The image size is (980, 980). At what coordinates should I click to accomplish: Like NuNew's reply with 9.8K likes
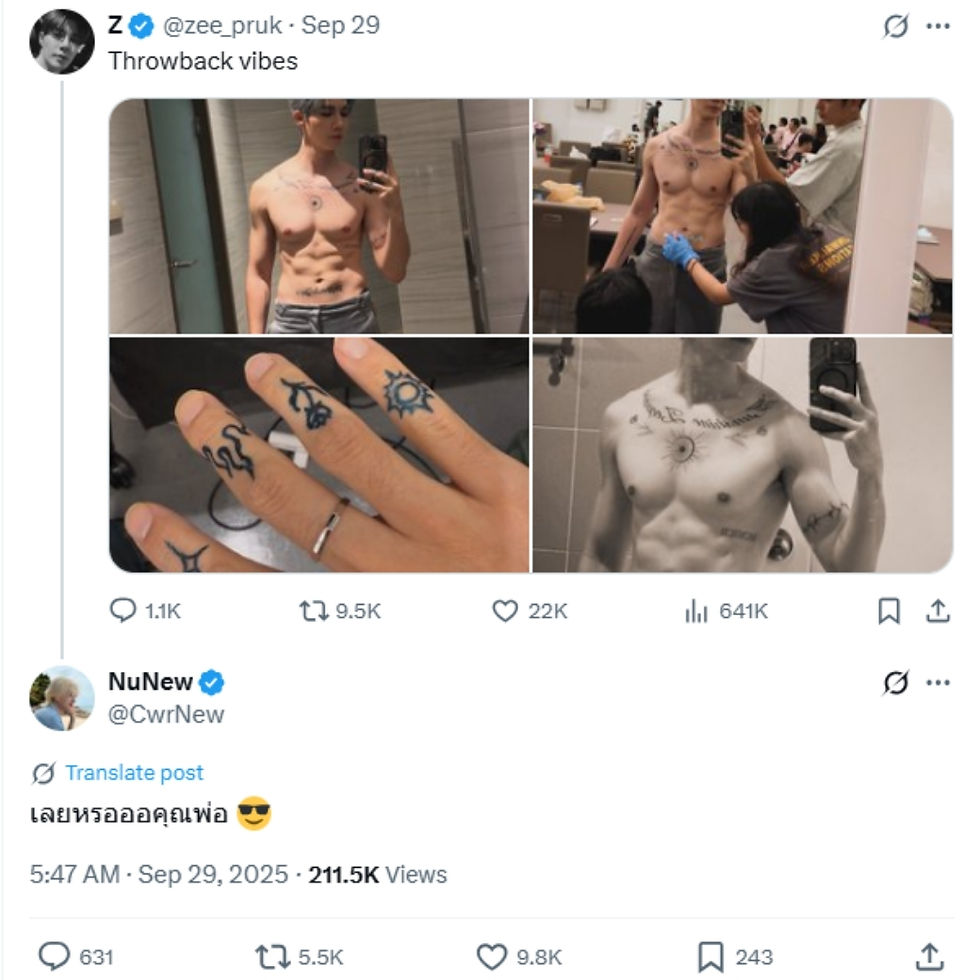tap(491, 957)
